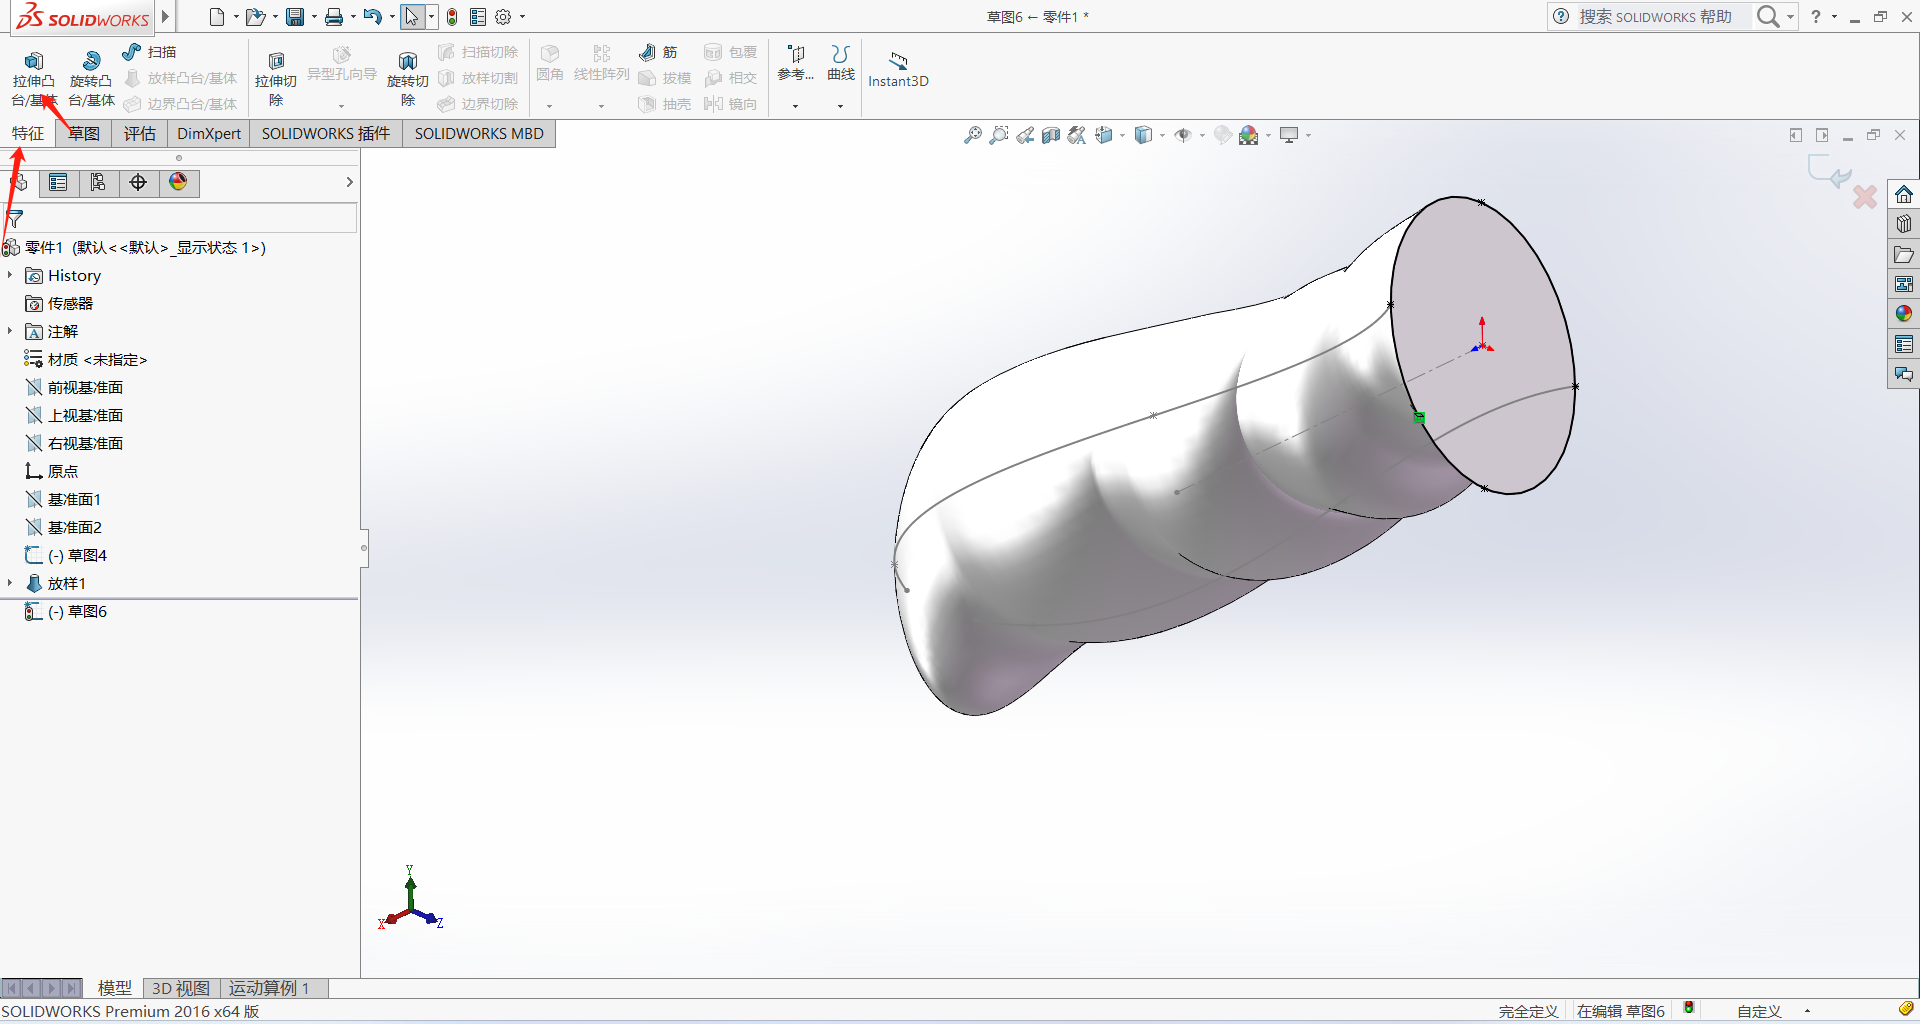Open the ConfigurationManager tab icon
The image size is (1920, 1024).
(98, 182)
